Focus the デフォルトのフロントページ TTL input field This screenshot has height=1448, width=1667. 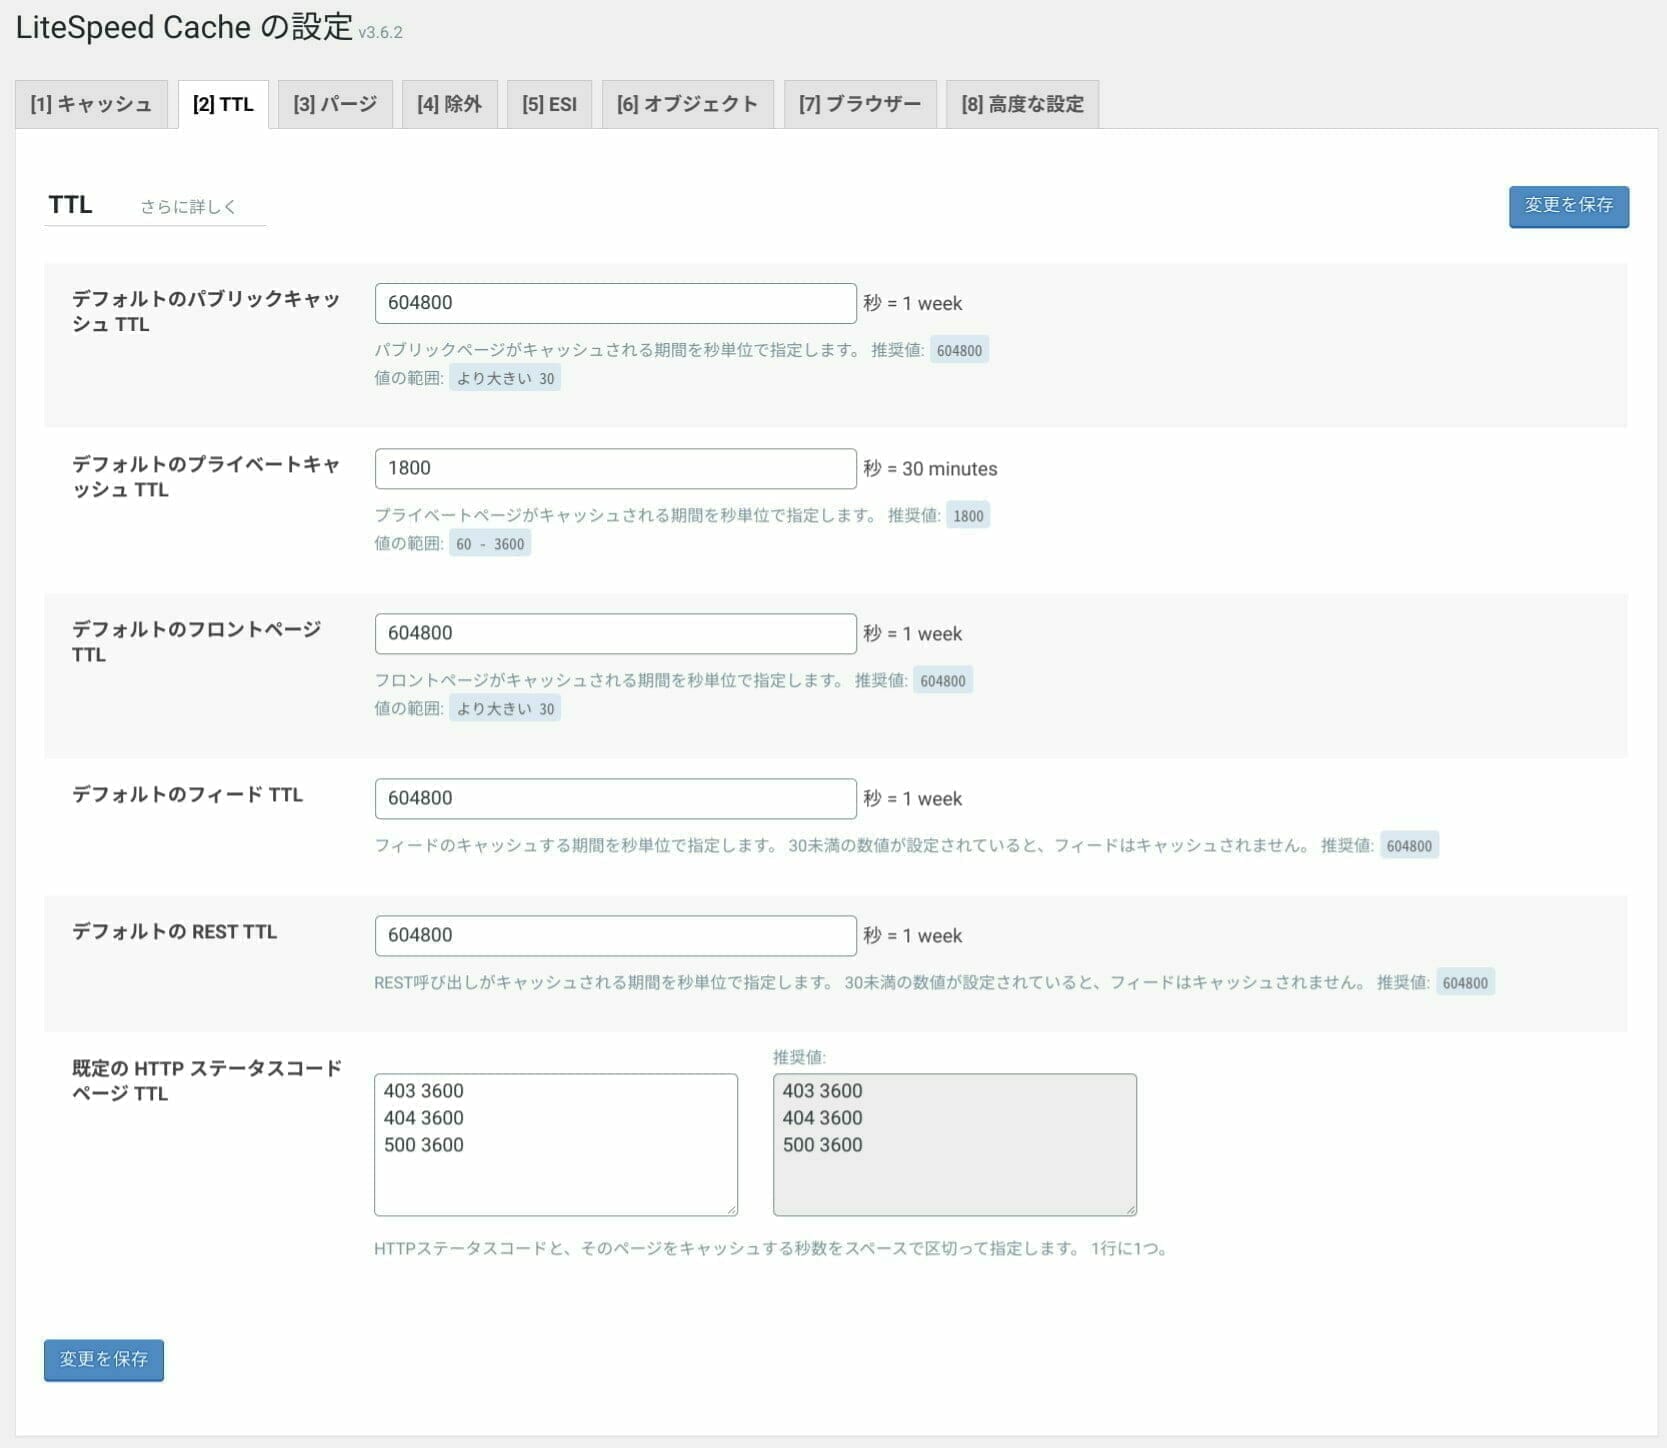click(615, 633)
